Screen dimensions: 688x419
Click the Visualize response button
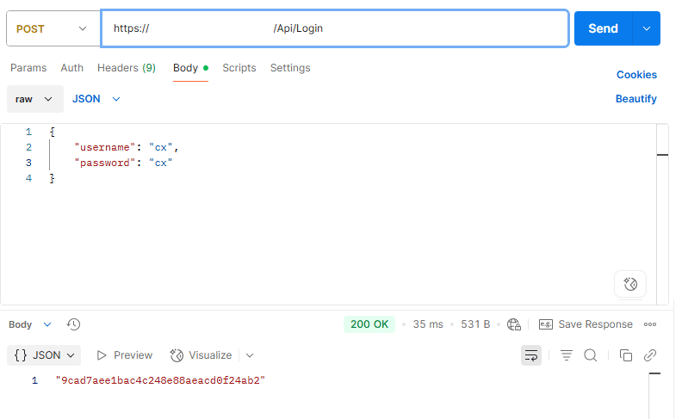[201, 355]
